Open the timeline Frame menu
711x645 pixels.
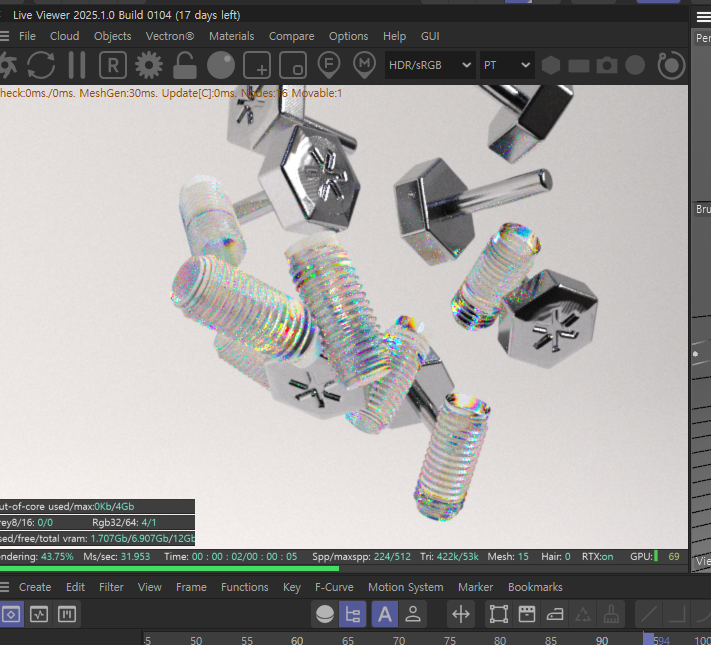point(191,587)
